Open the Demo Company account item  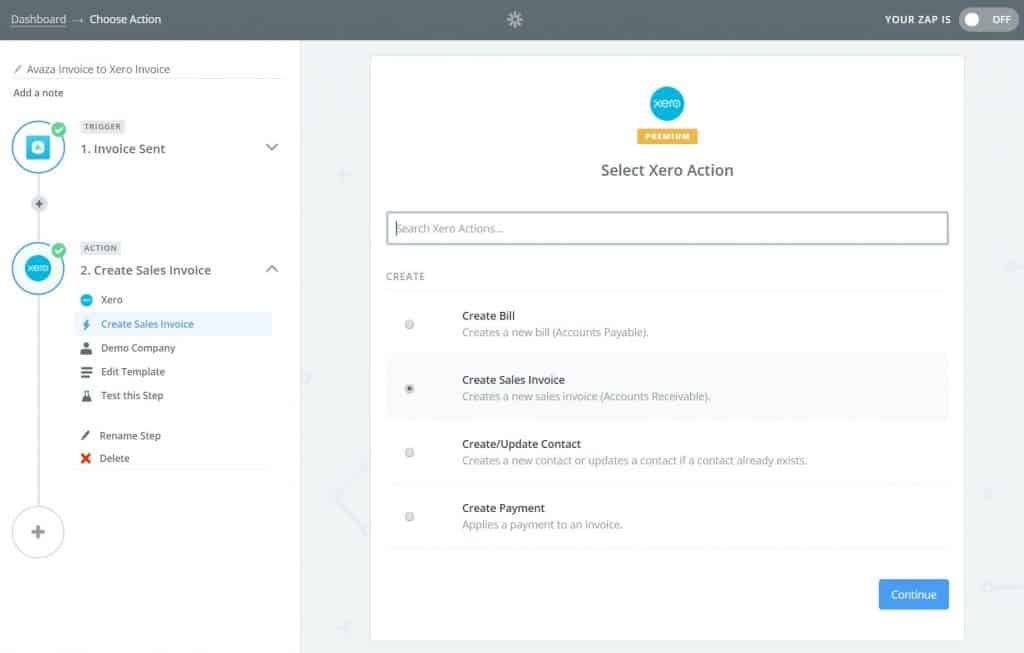[x=137, y=348]
